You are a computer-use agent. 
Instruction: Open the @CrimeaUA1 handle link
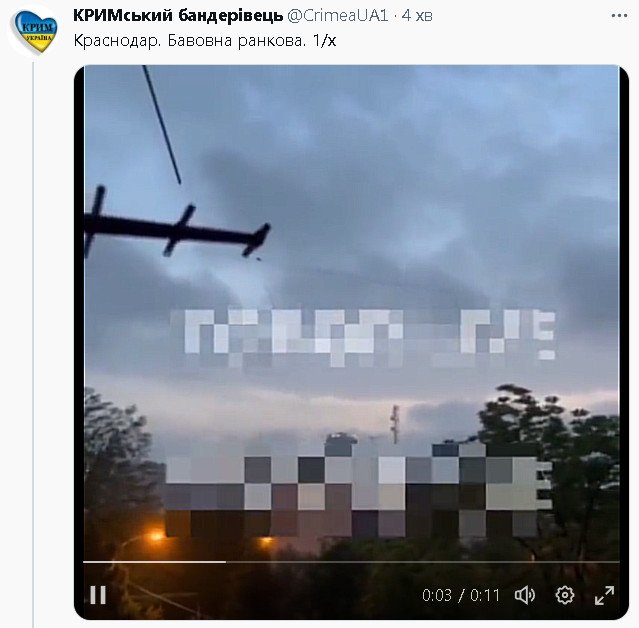(337, 15)
